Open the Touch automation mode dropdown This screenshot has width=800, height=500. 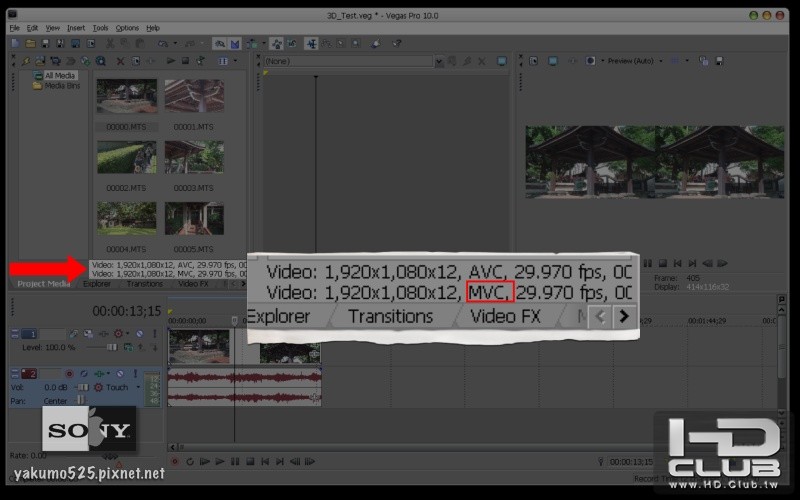tap(138, 388)
